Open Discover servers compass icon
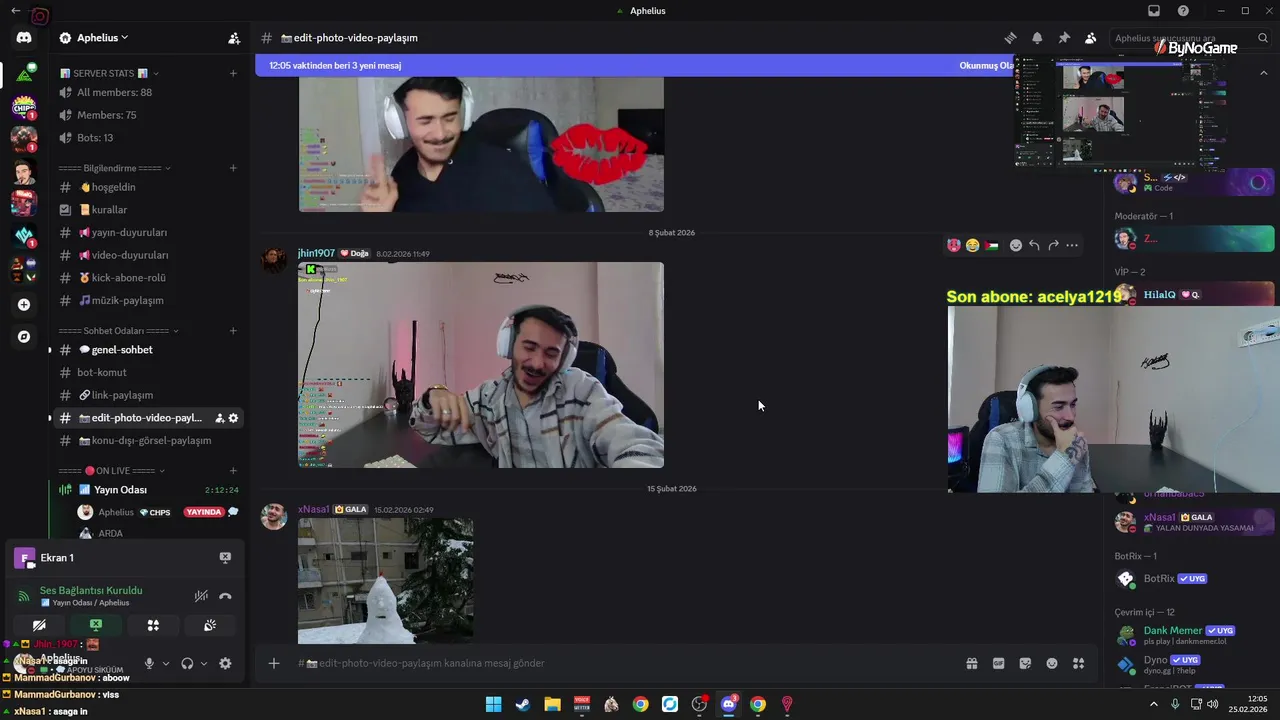The width and height of the screenshot is (1280, 720). pyautogui.click(x=24, y=337)
